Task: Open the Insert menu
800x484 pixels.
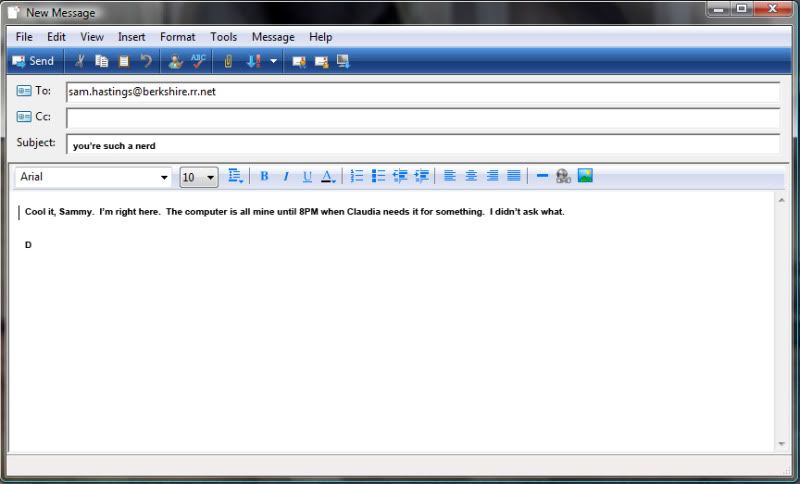Action: pyautogui.click(x=132, y=37)
